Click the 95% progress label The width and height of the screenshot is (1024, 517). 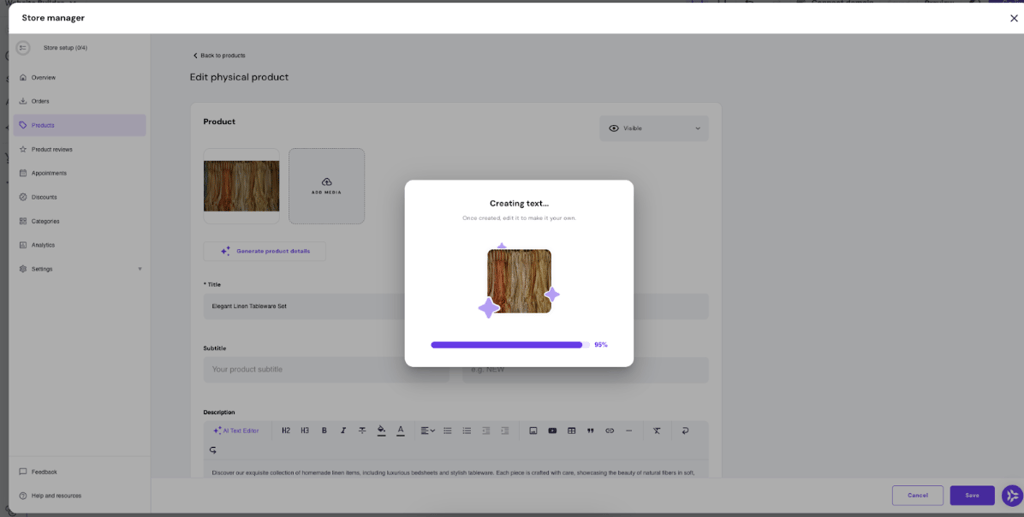601,345
